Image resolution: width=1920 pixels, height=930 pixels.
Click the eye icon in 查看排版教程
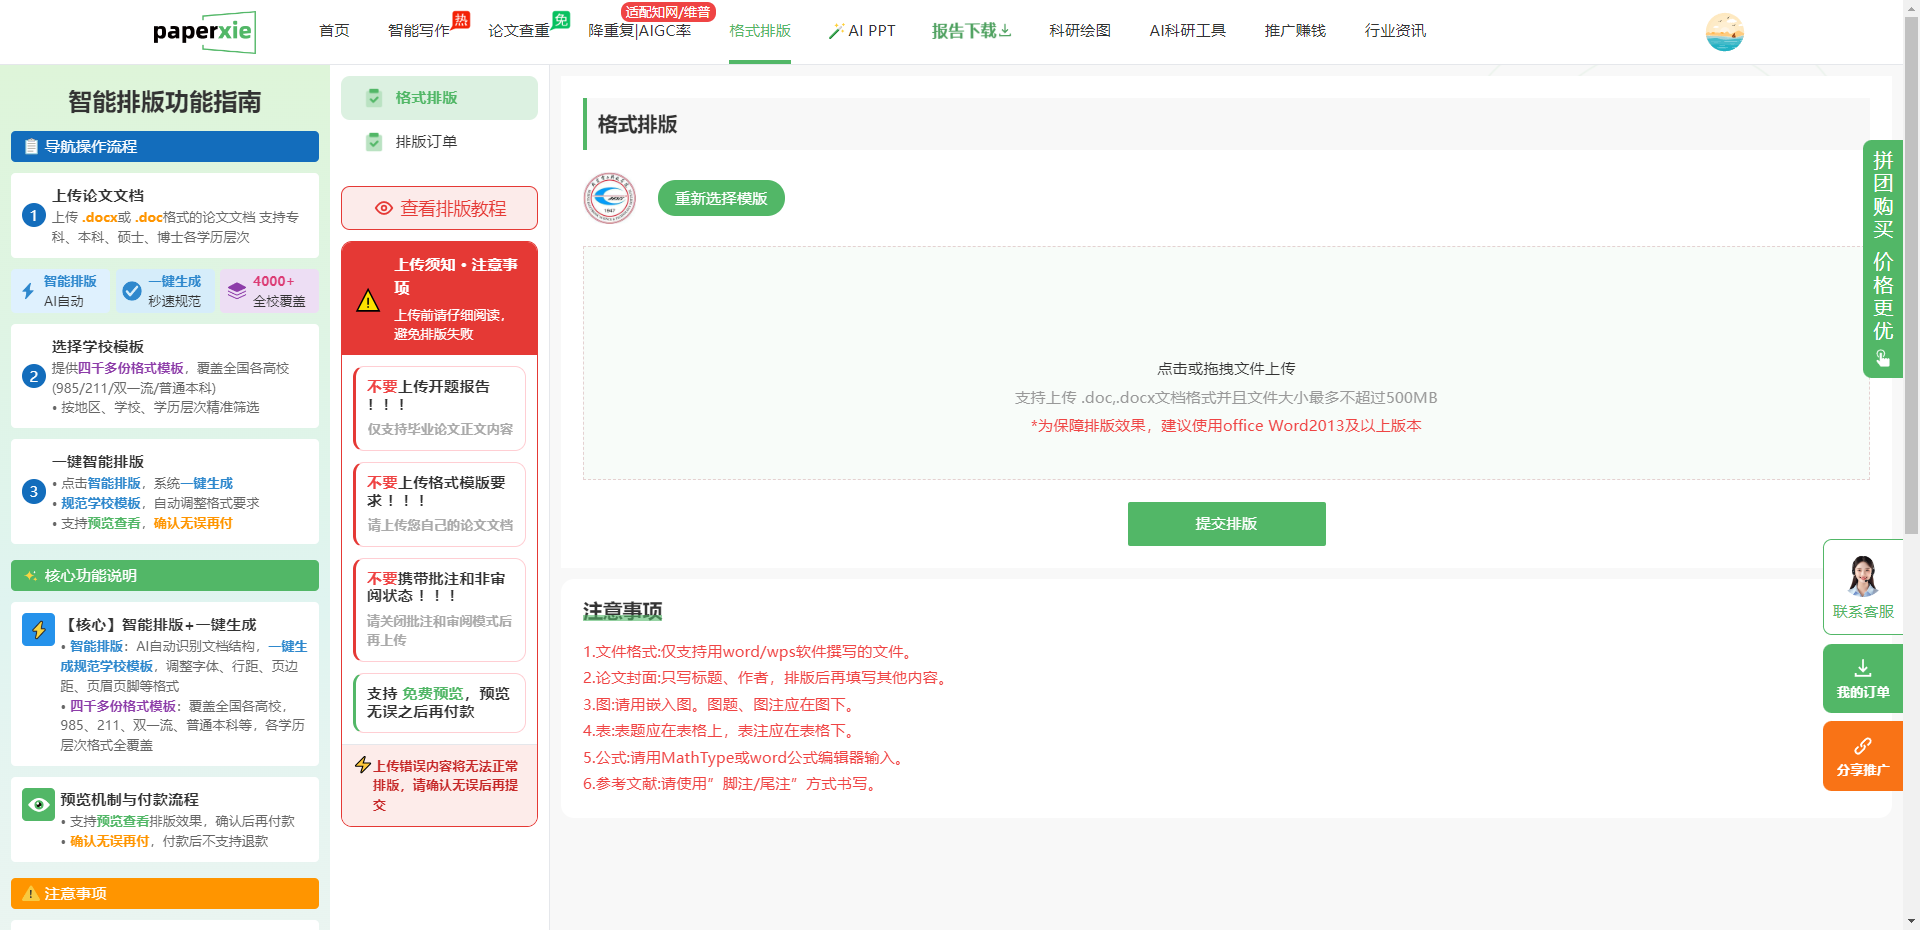pyautogui.click(x=383, y=208)
